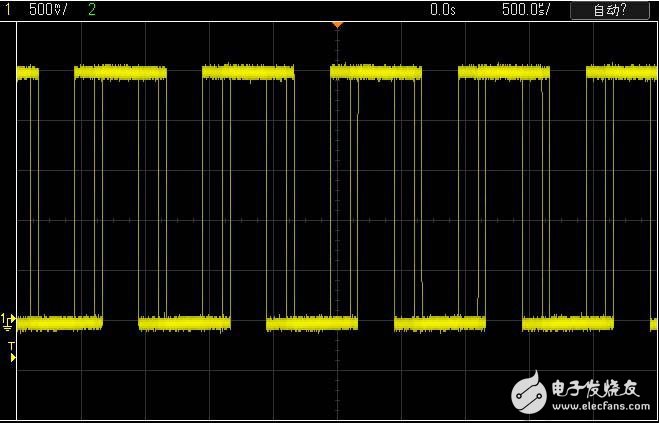Select channel 1 indicator in top bar
The height and width of the screenshot is (423, 659).
tap(6, 9)
